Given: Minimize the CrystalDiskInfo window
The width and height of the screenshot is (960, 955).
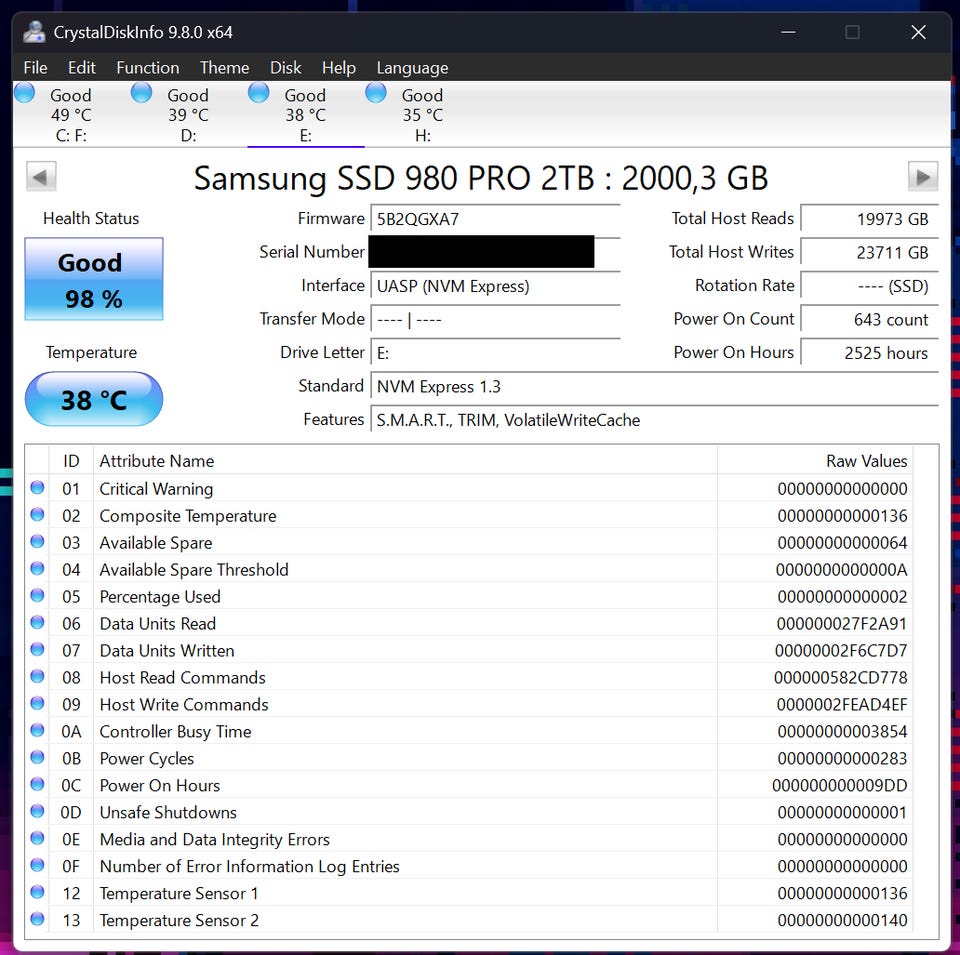Looking at the screenshot, I should coord(788,32).
